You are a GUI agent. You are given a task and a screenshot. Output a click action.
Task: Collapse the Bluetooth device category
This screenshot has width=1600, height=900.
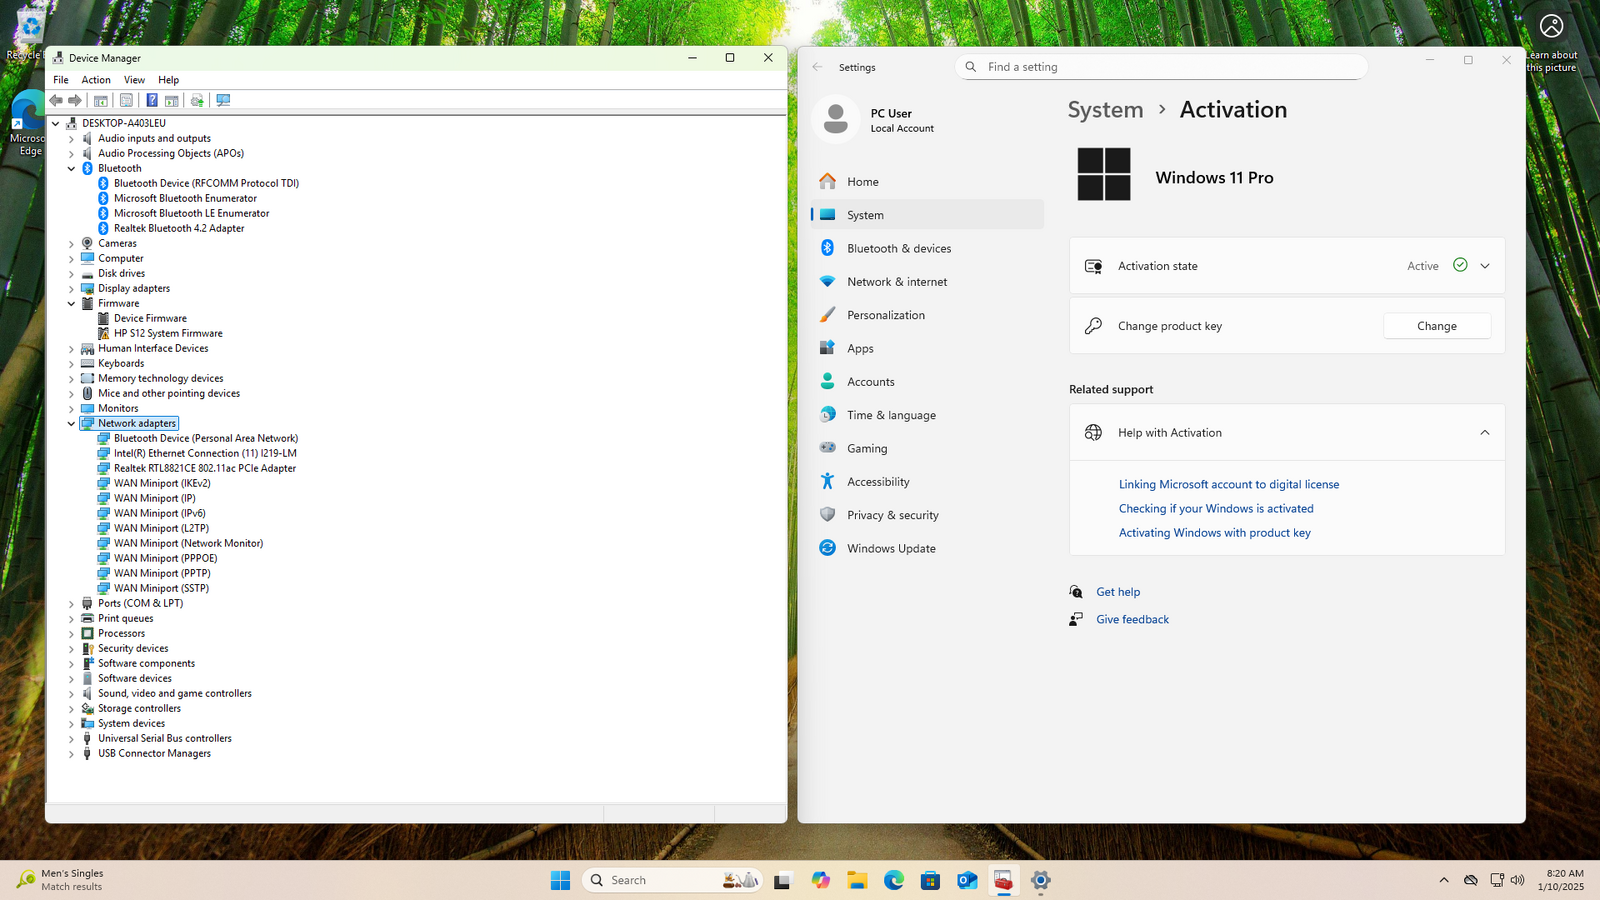(x=71, y=169)
